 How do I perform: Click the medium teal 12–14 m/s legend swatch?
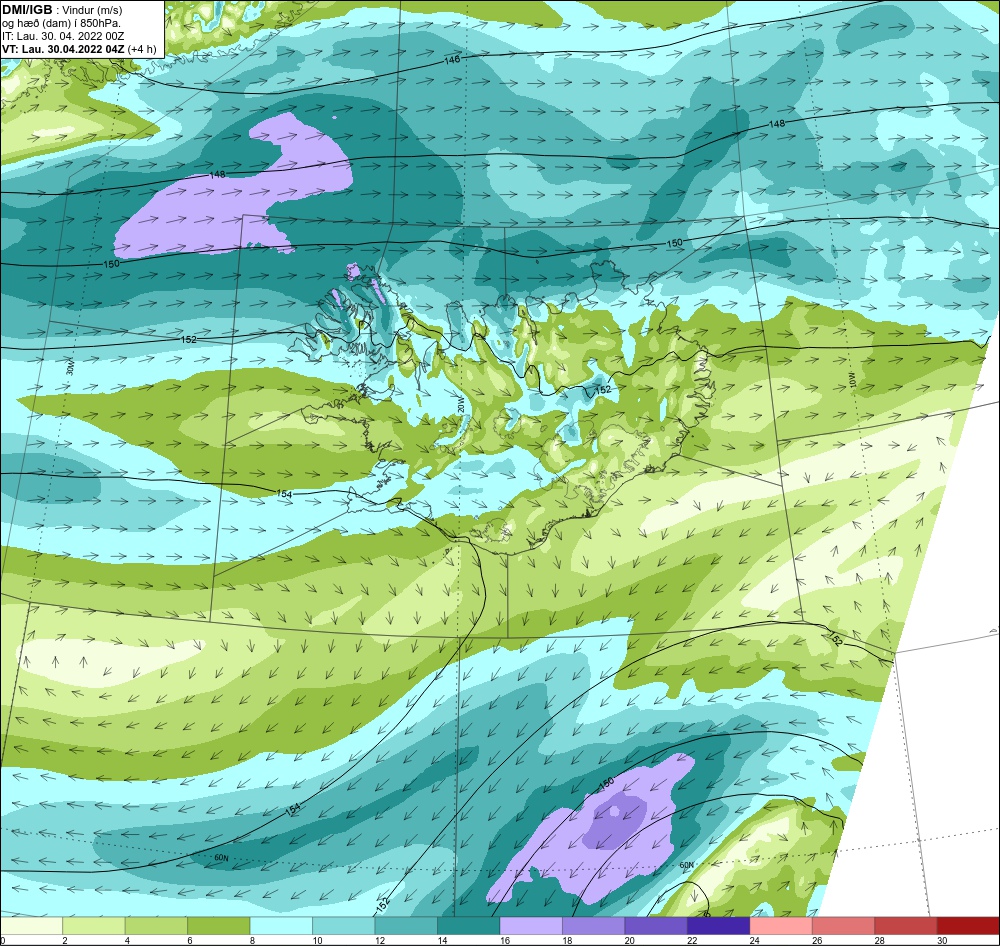click(406, 926)
